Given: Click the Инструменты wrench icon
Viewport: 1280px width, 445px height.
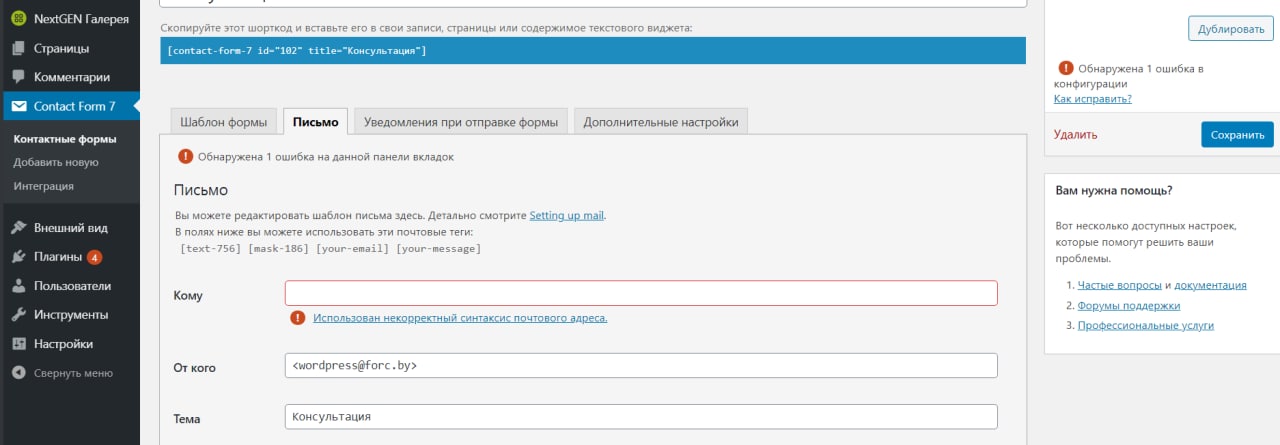Looking at the screenshot, I should click(x=18, y=314).
